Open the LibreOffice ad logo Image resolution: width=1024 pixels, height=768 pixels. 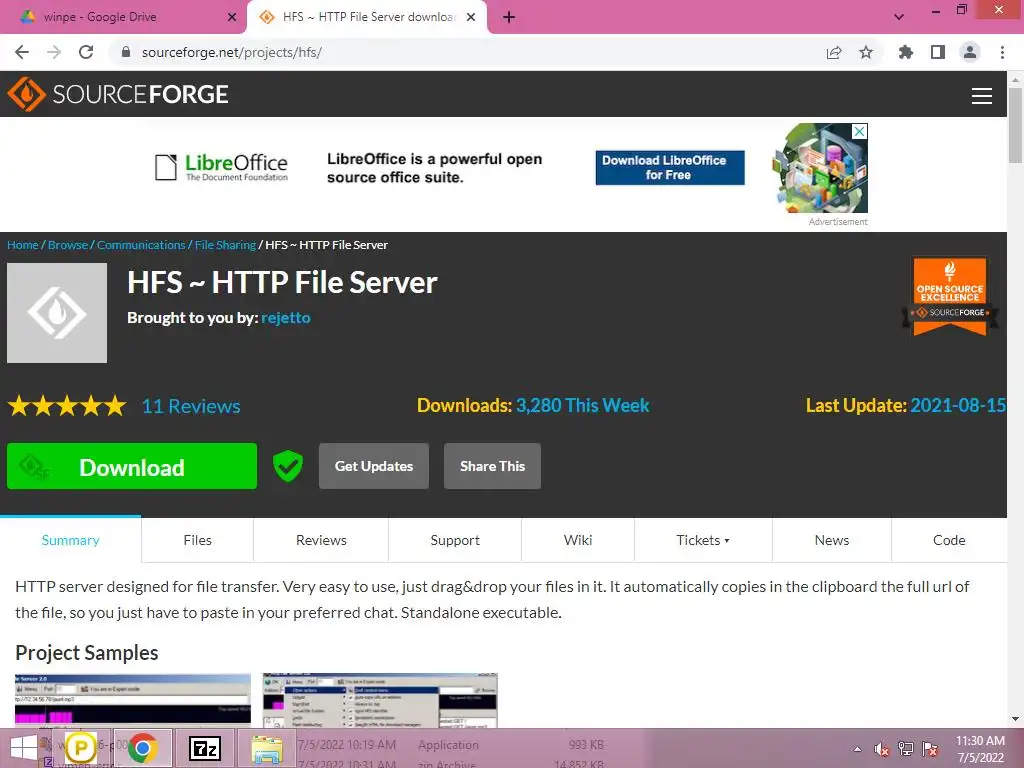pos(221,167)
